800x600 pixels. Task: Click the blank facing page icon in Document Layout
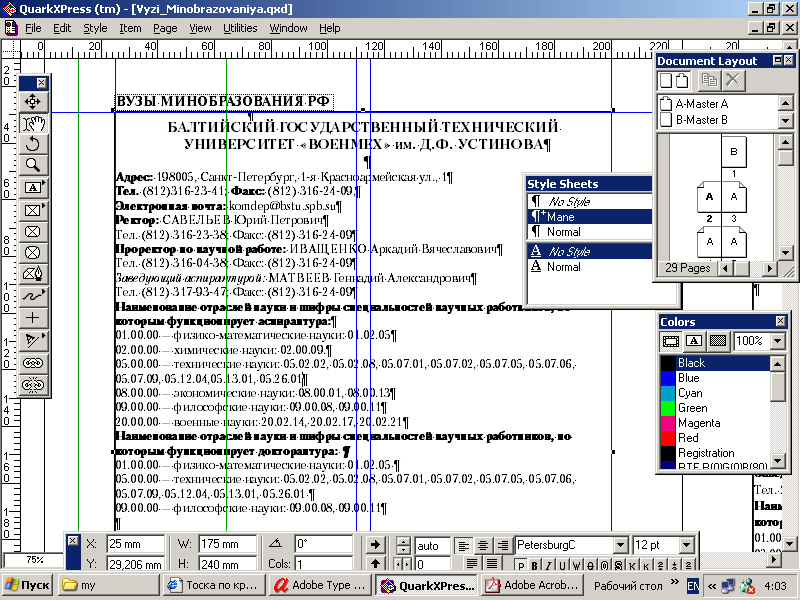[x=683, y=81]
